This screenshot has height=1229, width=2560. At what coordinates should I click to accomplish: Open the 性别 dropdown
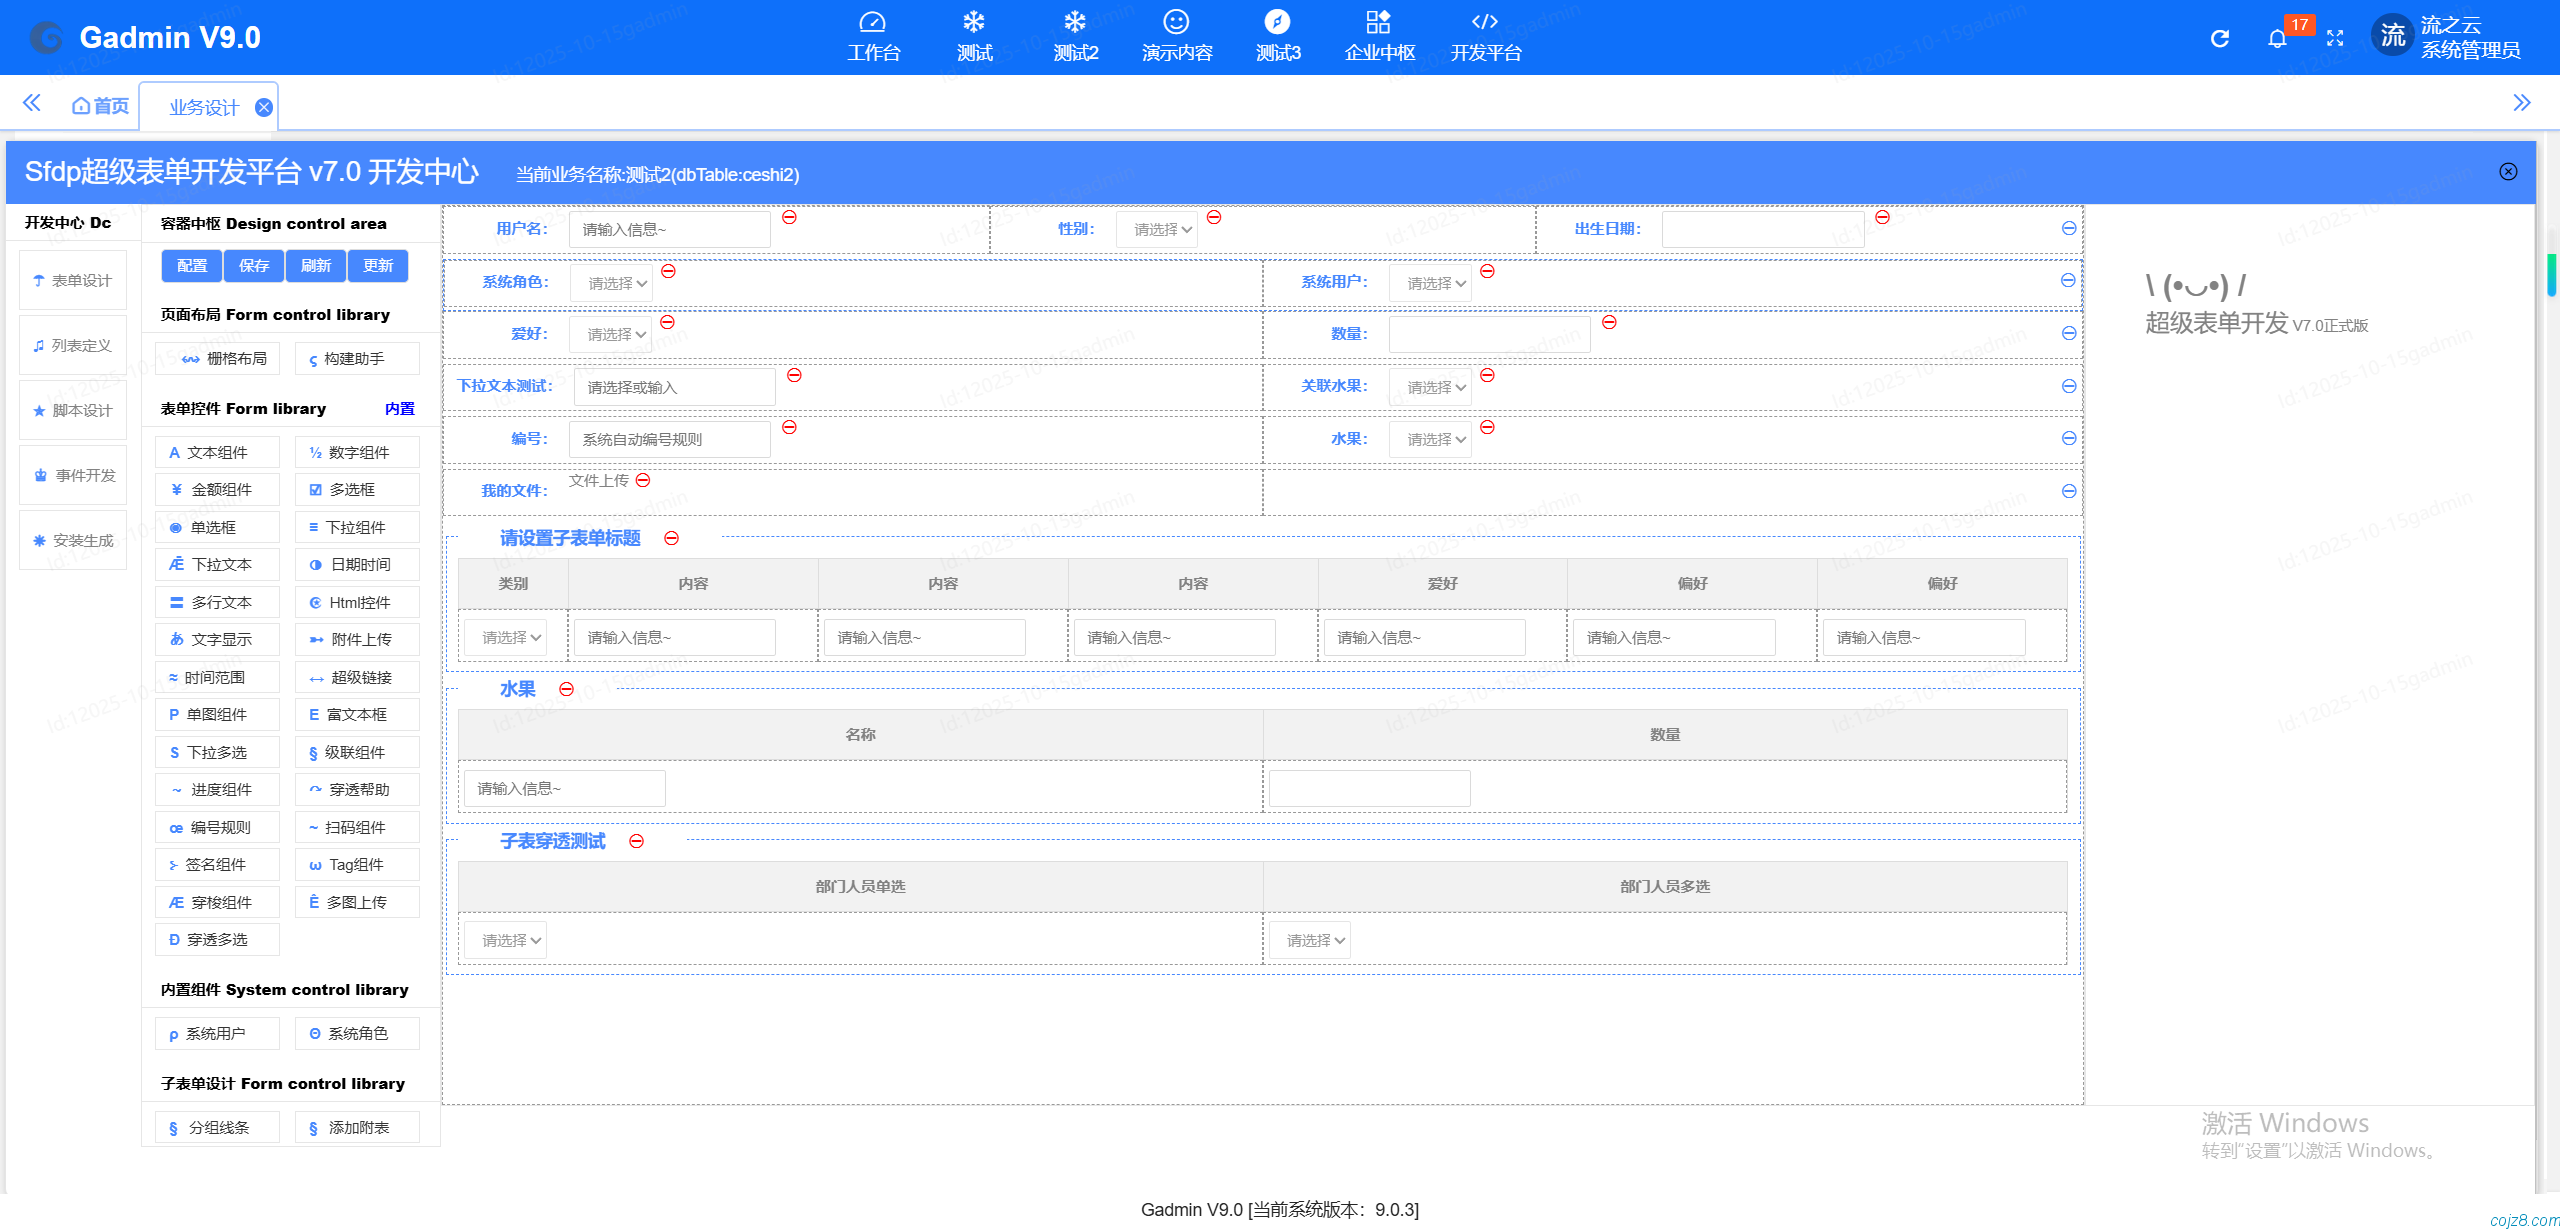click(1156, 230)
